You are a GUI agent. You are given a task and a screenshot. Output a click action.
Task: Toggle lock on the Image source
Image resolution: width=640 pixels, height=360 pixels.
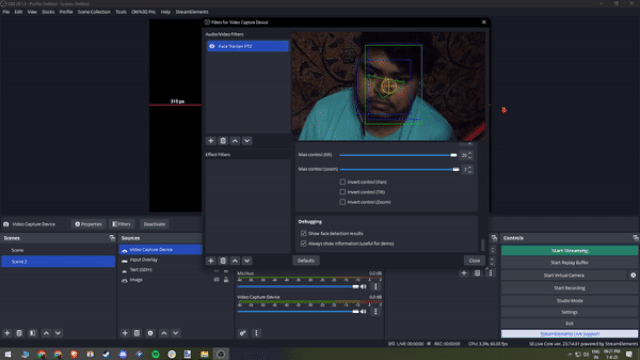tap(226, 280)
